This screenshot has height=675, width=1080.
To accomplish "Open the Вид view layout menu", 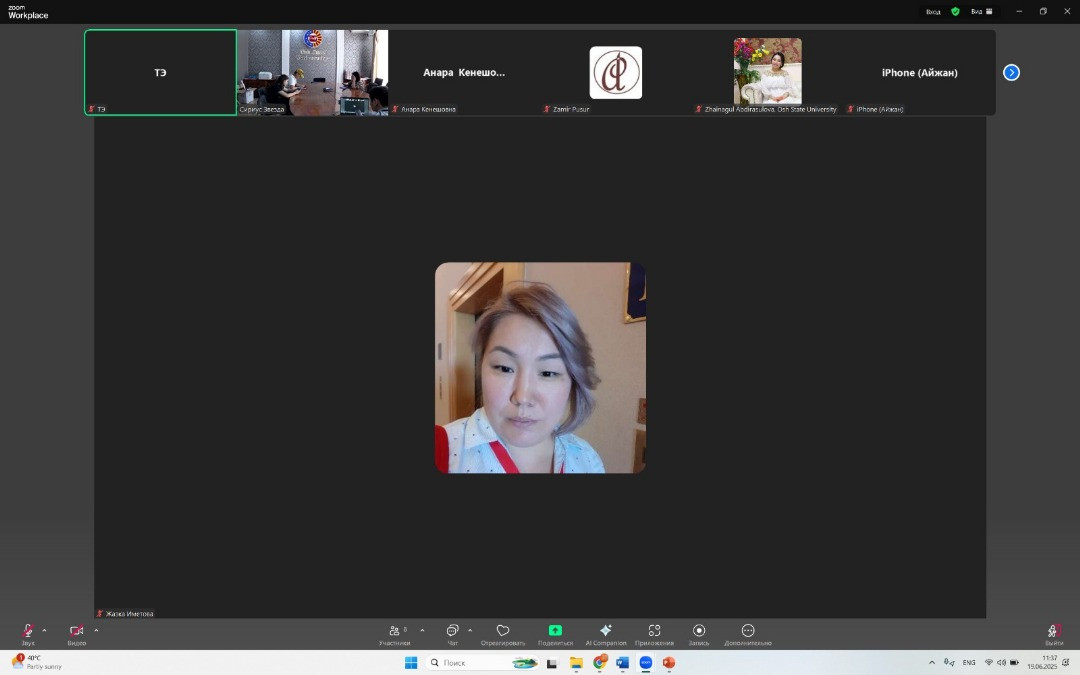I will pos(981,11).
